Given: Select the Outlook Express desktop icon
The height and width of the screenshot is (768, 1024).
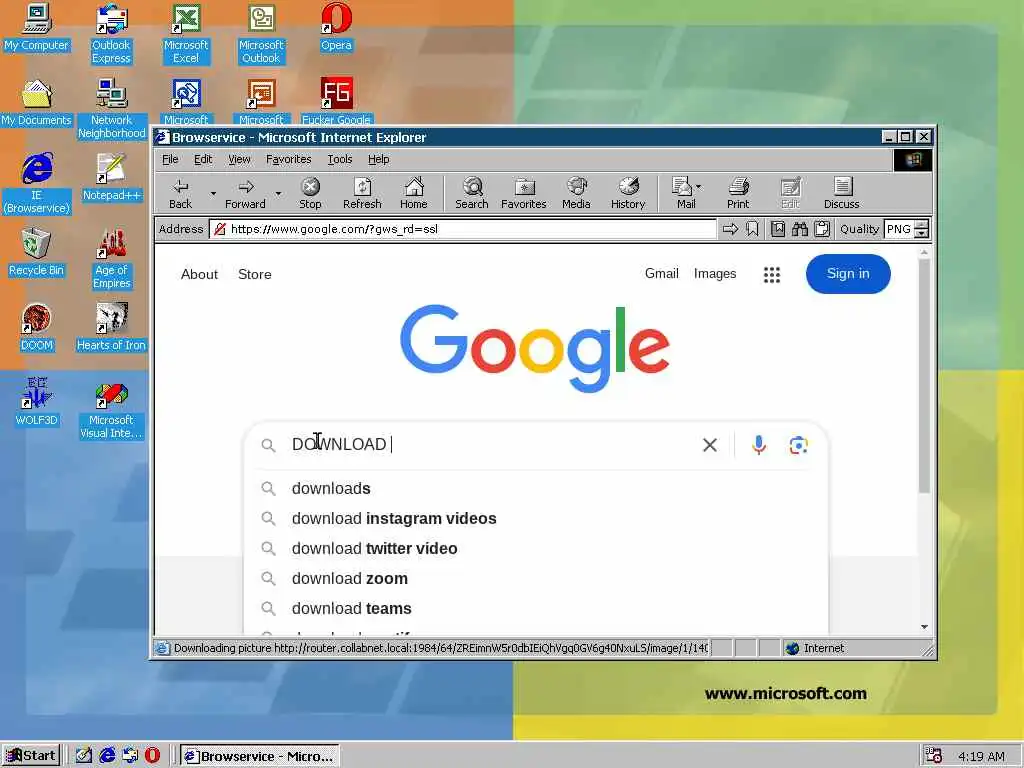Looking at the screenshot, I should pos(111,34).
